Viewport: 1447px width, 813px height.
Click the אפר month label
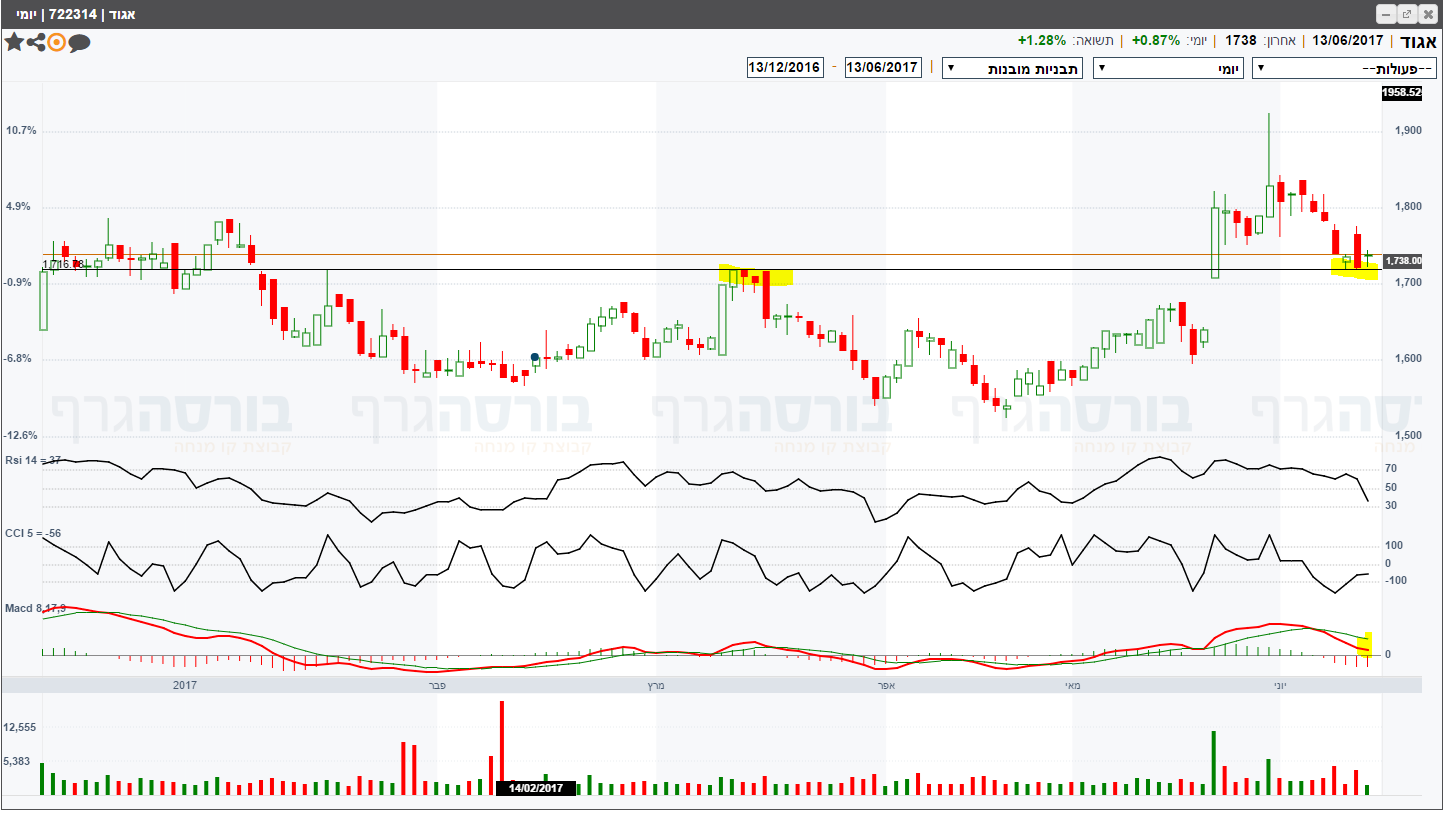tap(884, 685)
